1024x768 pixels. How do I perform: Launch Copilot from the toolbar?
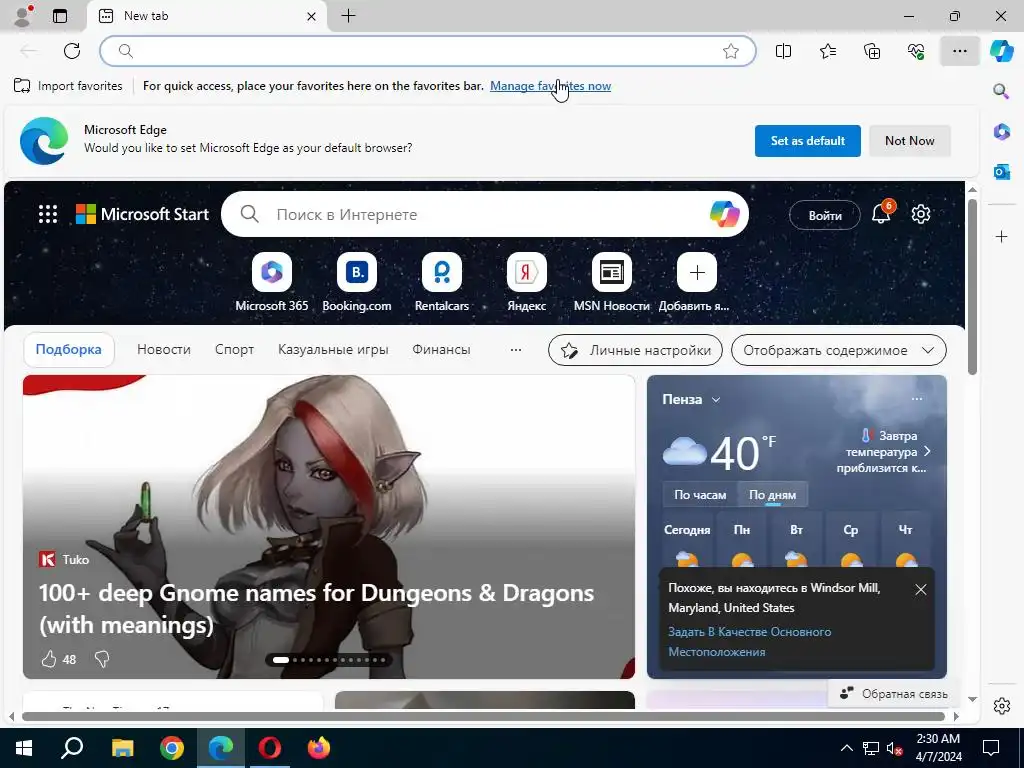click(1001, 51)
